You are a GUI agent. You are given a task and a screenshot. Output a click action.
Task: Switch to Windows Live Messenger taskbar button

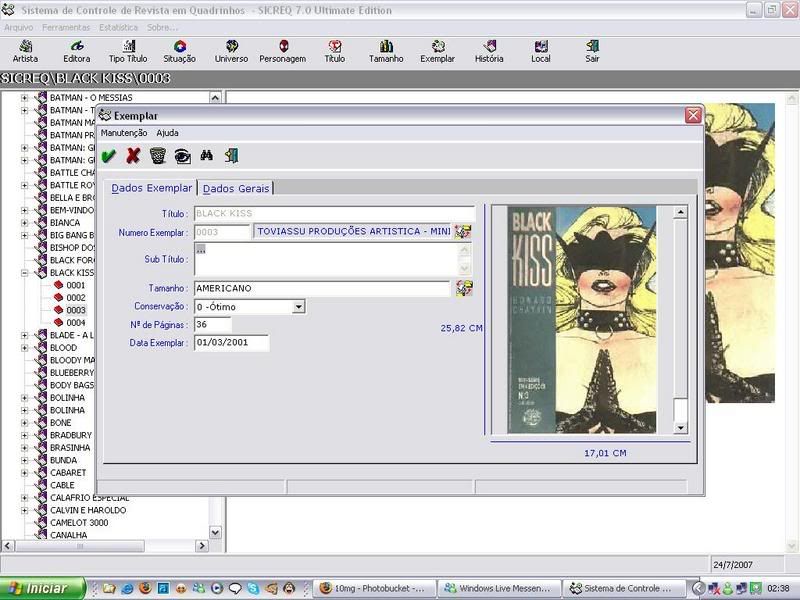click(499, 588)
